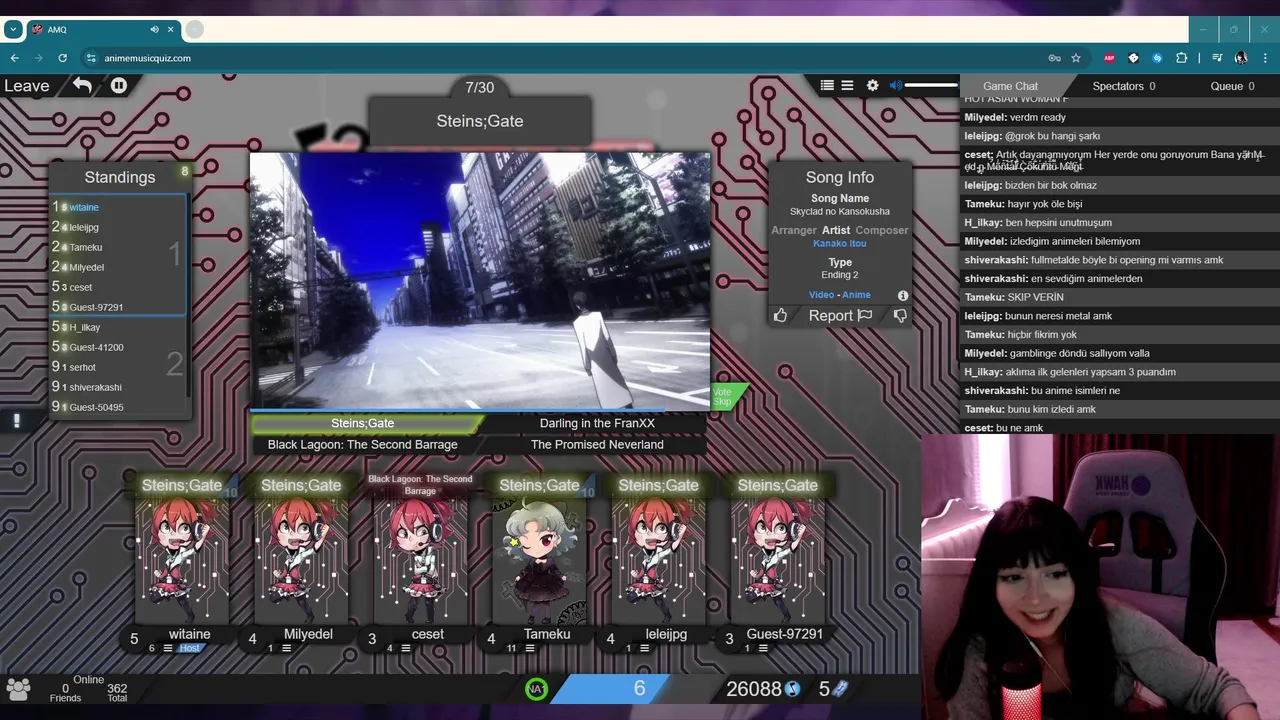
Task: Switch to the Spectators tab
Action: click(1124, 86)
